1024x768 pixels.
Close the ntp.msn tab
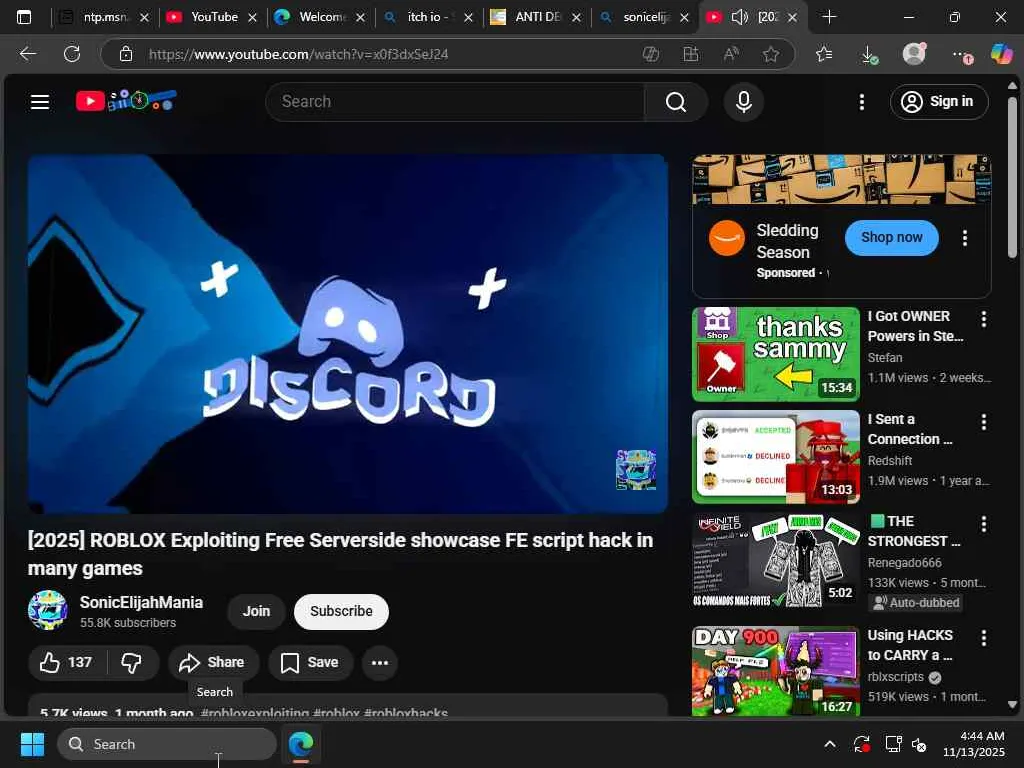coord(145,18)
